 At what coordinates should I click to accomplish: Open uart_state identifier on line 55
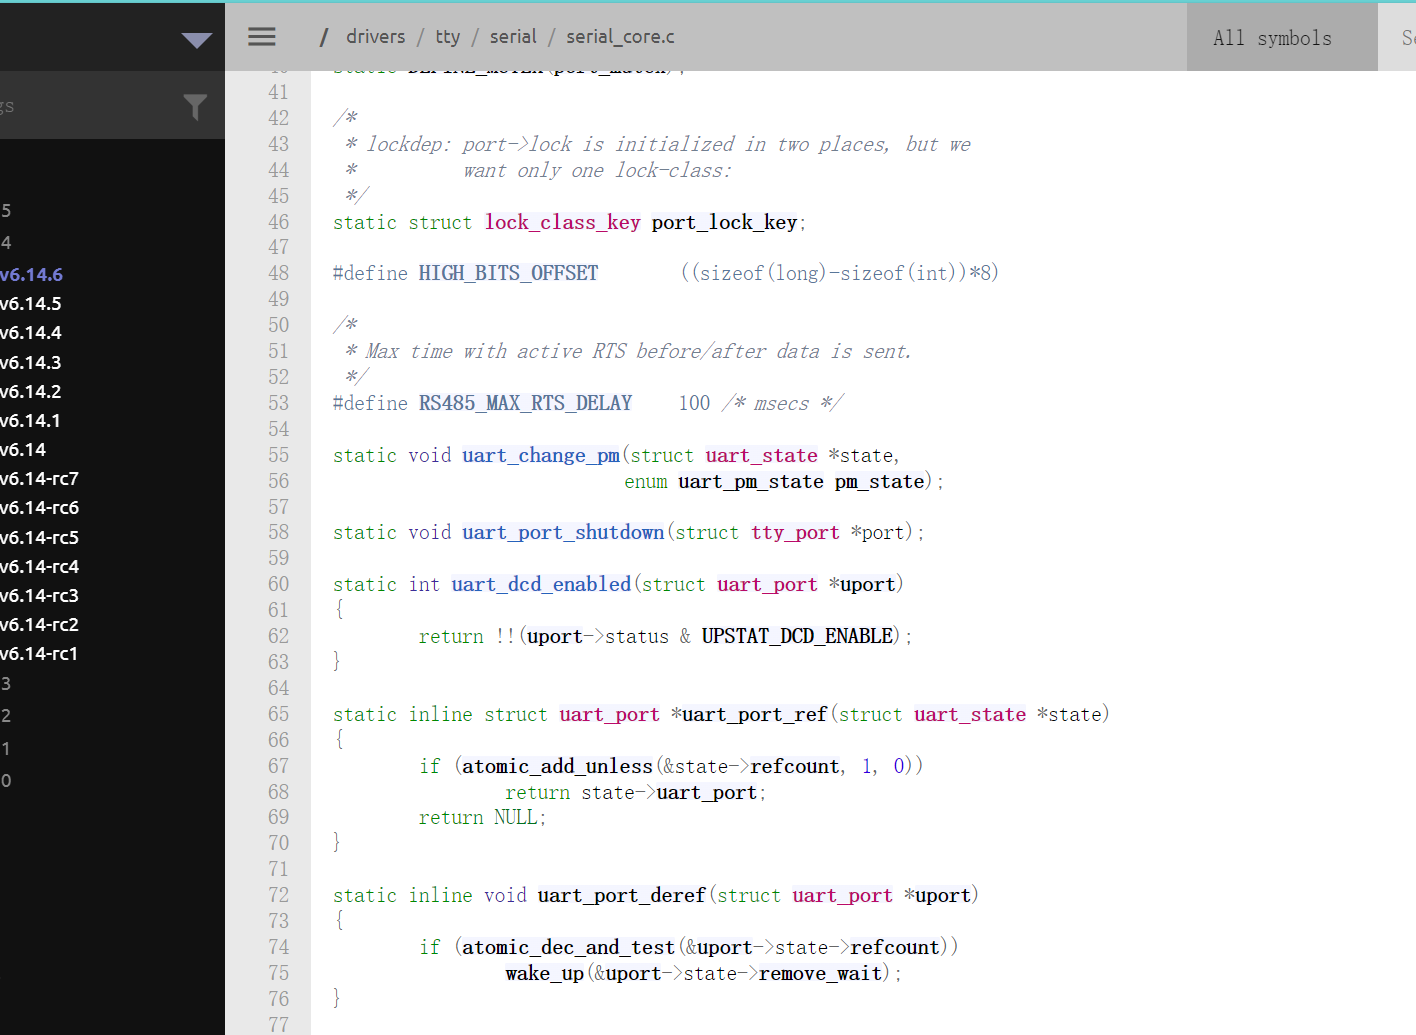[x=761, y=455]
